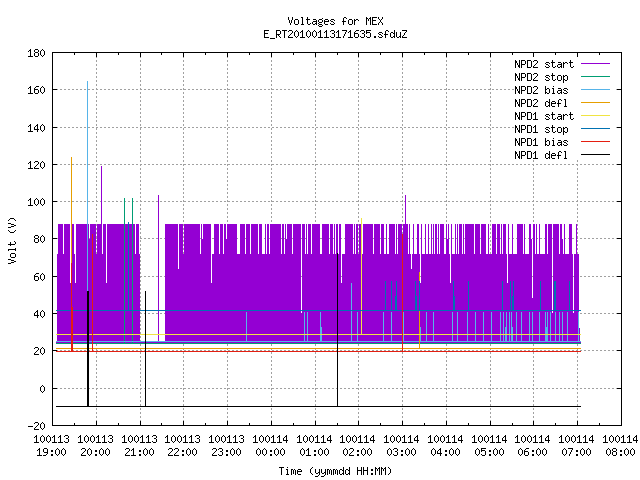640x480 pixels.
Task: Click the x-axis label 100114 01:00
Action: pos(314,446)
